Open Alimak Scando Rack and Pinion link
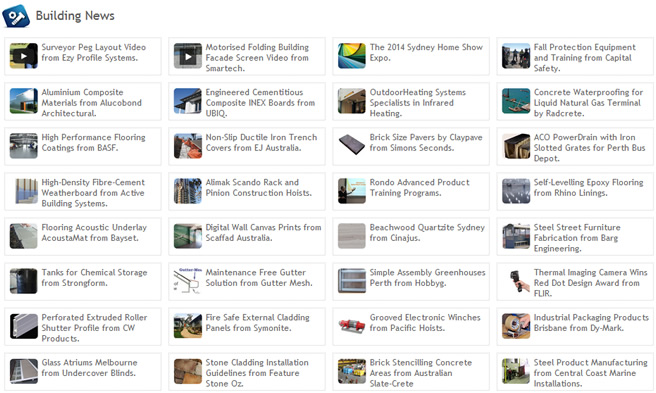Screen dimensions: 656x393 (259, 188)
